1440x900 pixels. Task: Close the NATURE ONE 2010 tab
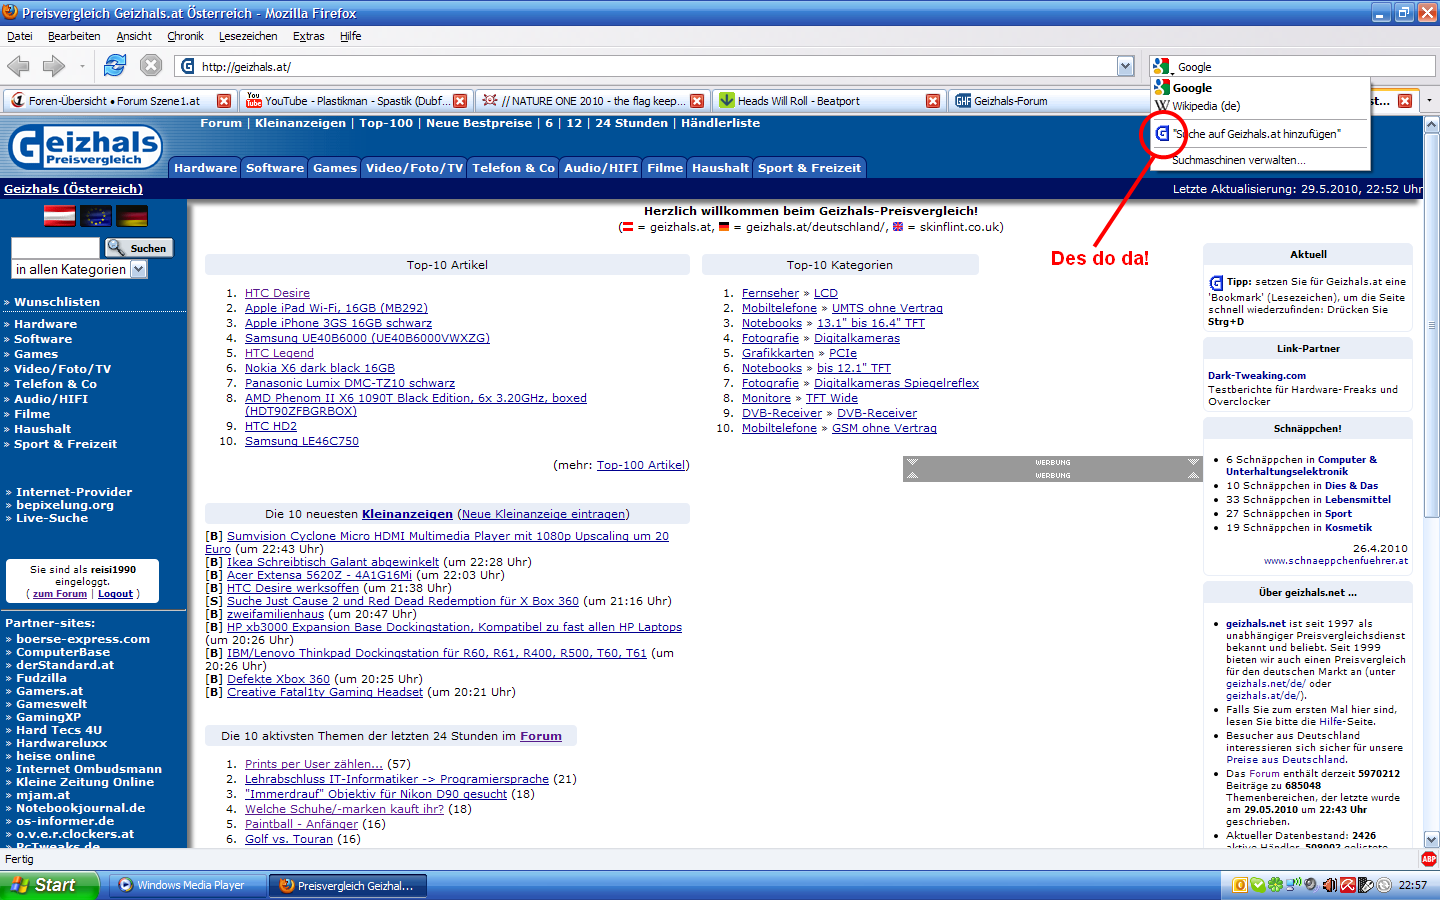click(x=697, y=101)
